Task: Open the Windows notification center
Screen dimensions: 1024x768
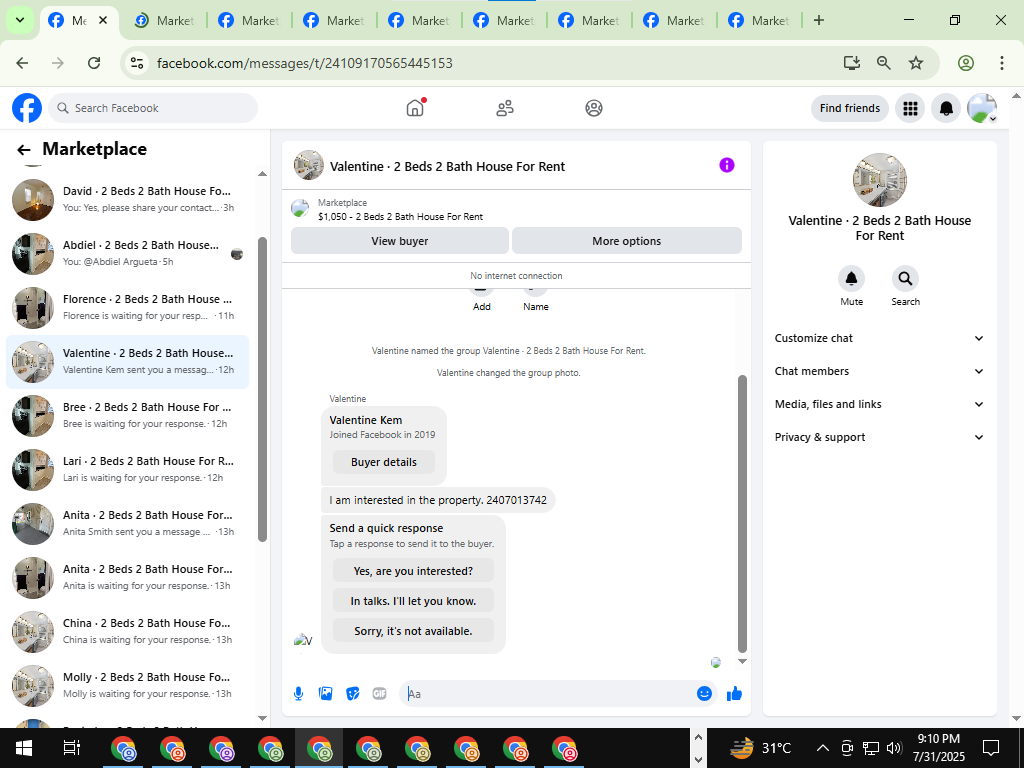Action: tap(991, 748)
